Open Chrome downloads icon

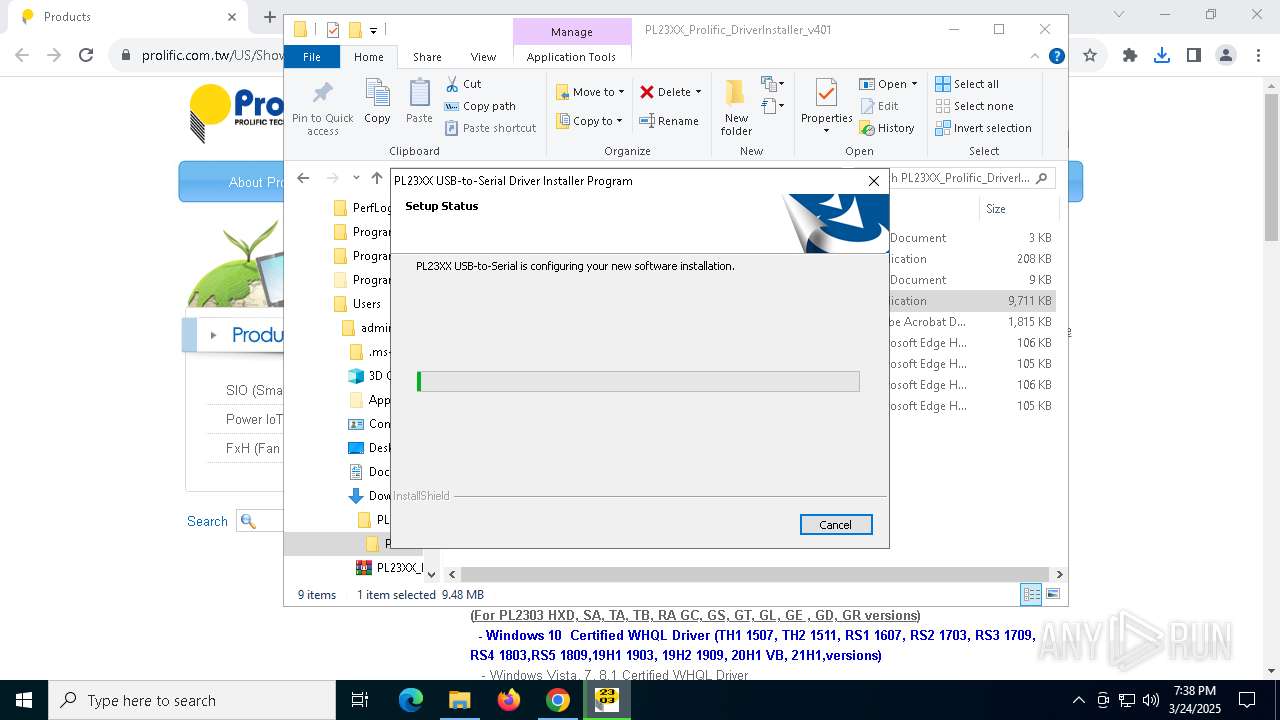(1162, 56)
